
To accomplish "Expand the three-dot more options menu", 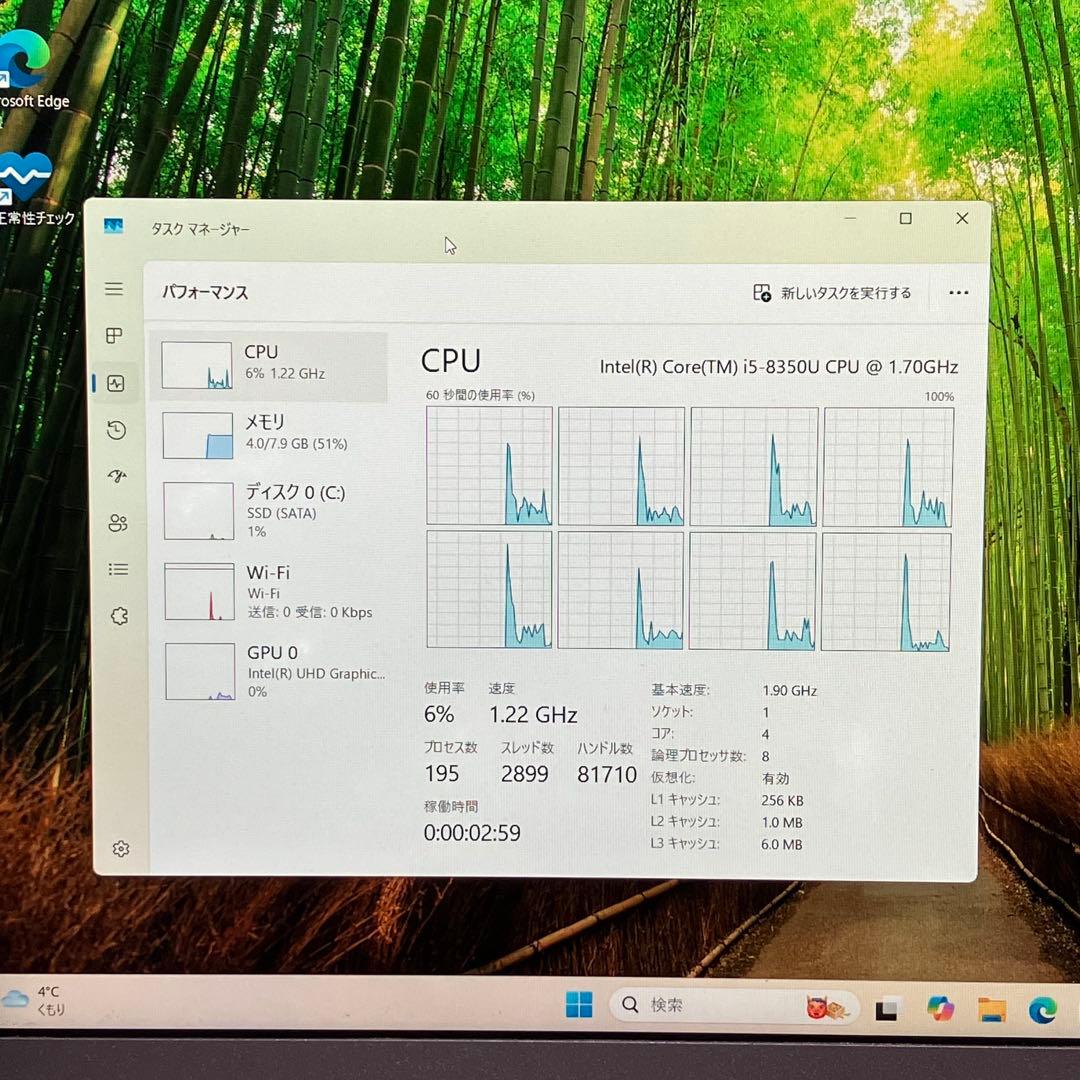I will click(958, 293).
